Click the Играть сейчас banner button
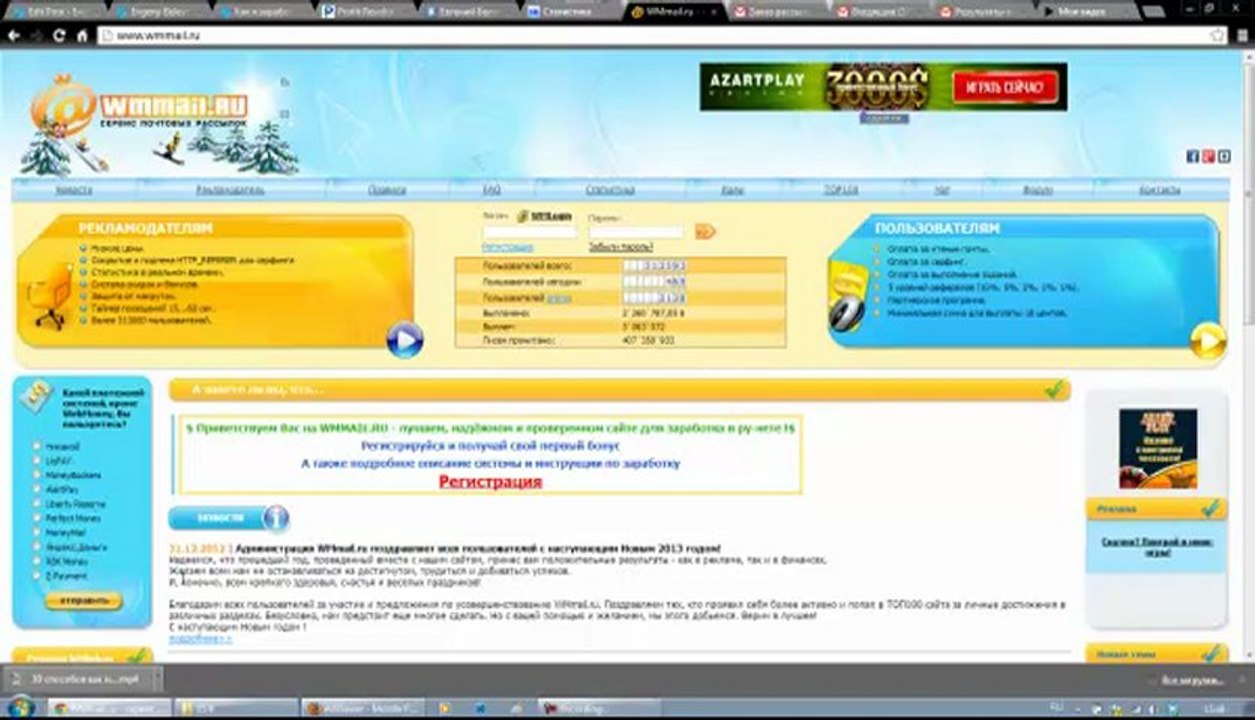This screenshot has height=720, width=1255. pos(1005,87)
